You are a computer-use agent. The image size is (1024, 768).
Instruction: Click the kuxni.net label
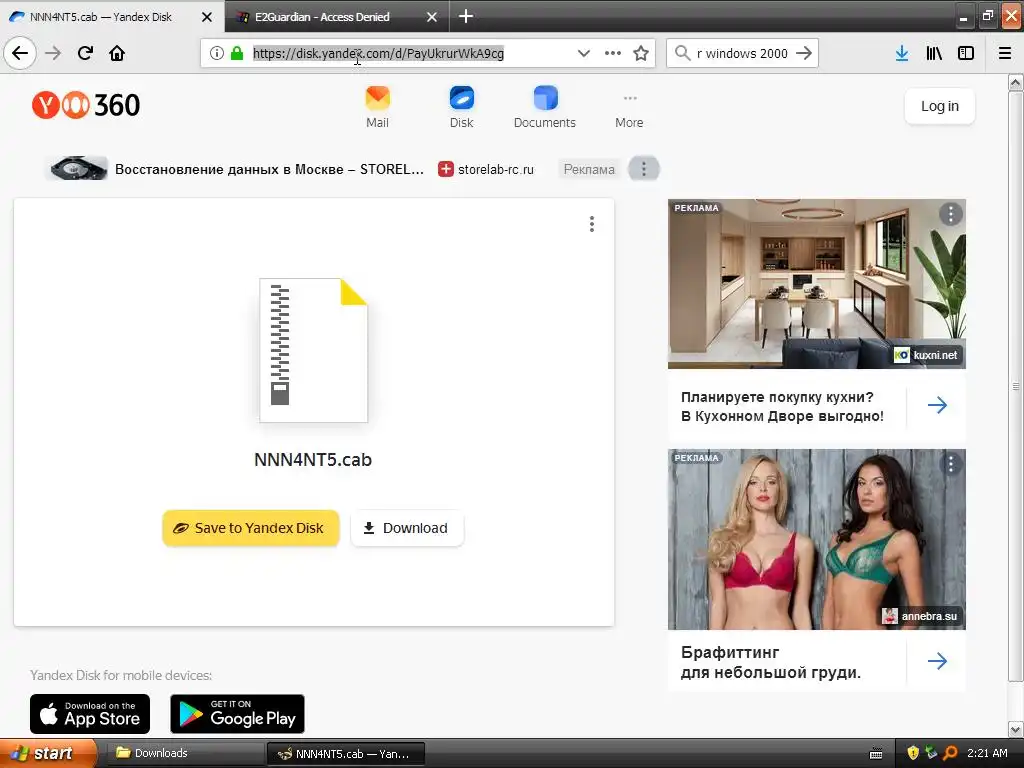927,355
